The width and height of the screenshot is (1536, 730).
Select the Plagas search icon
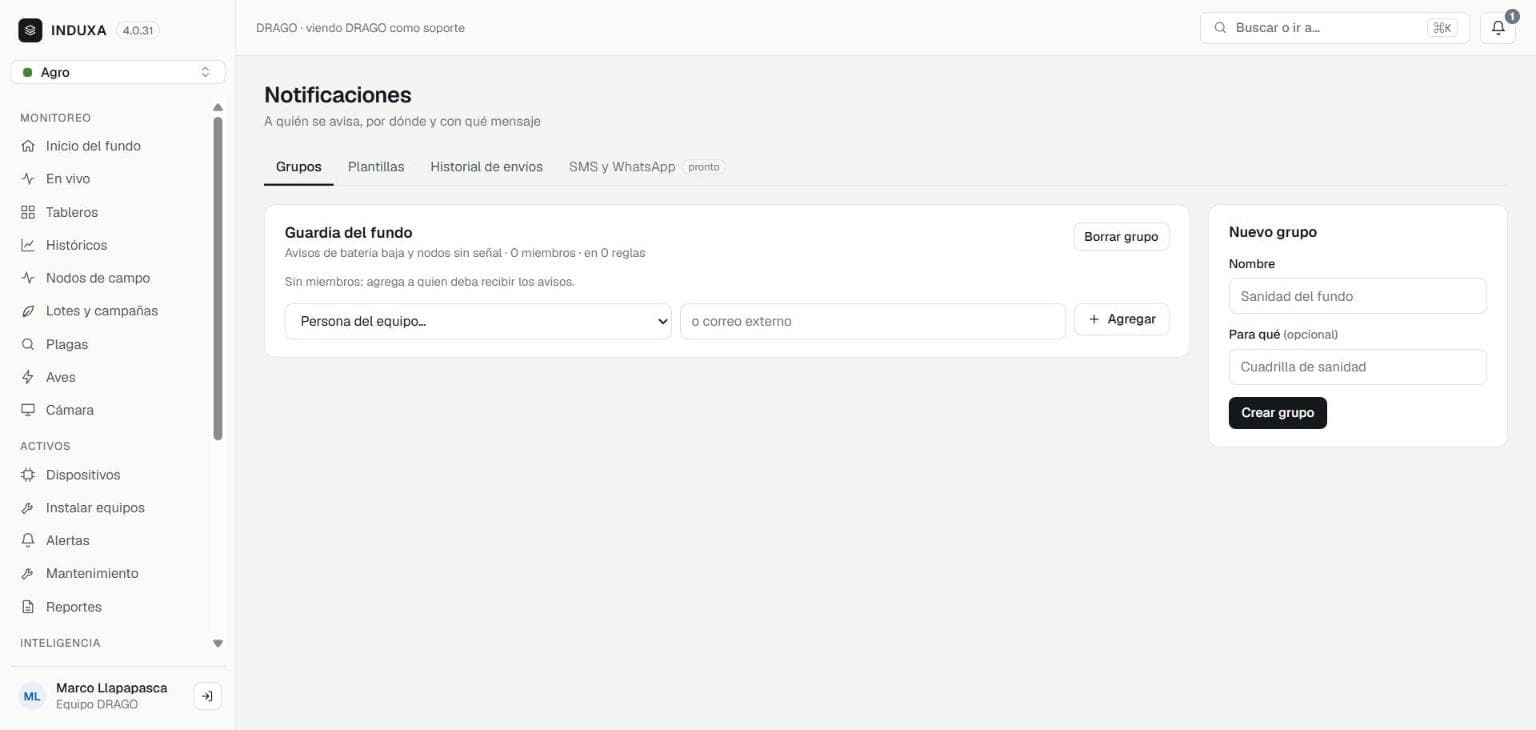click(28, 344)
